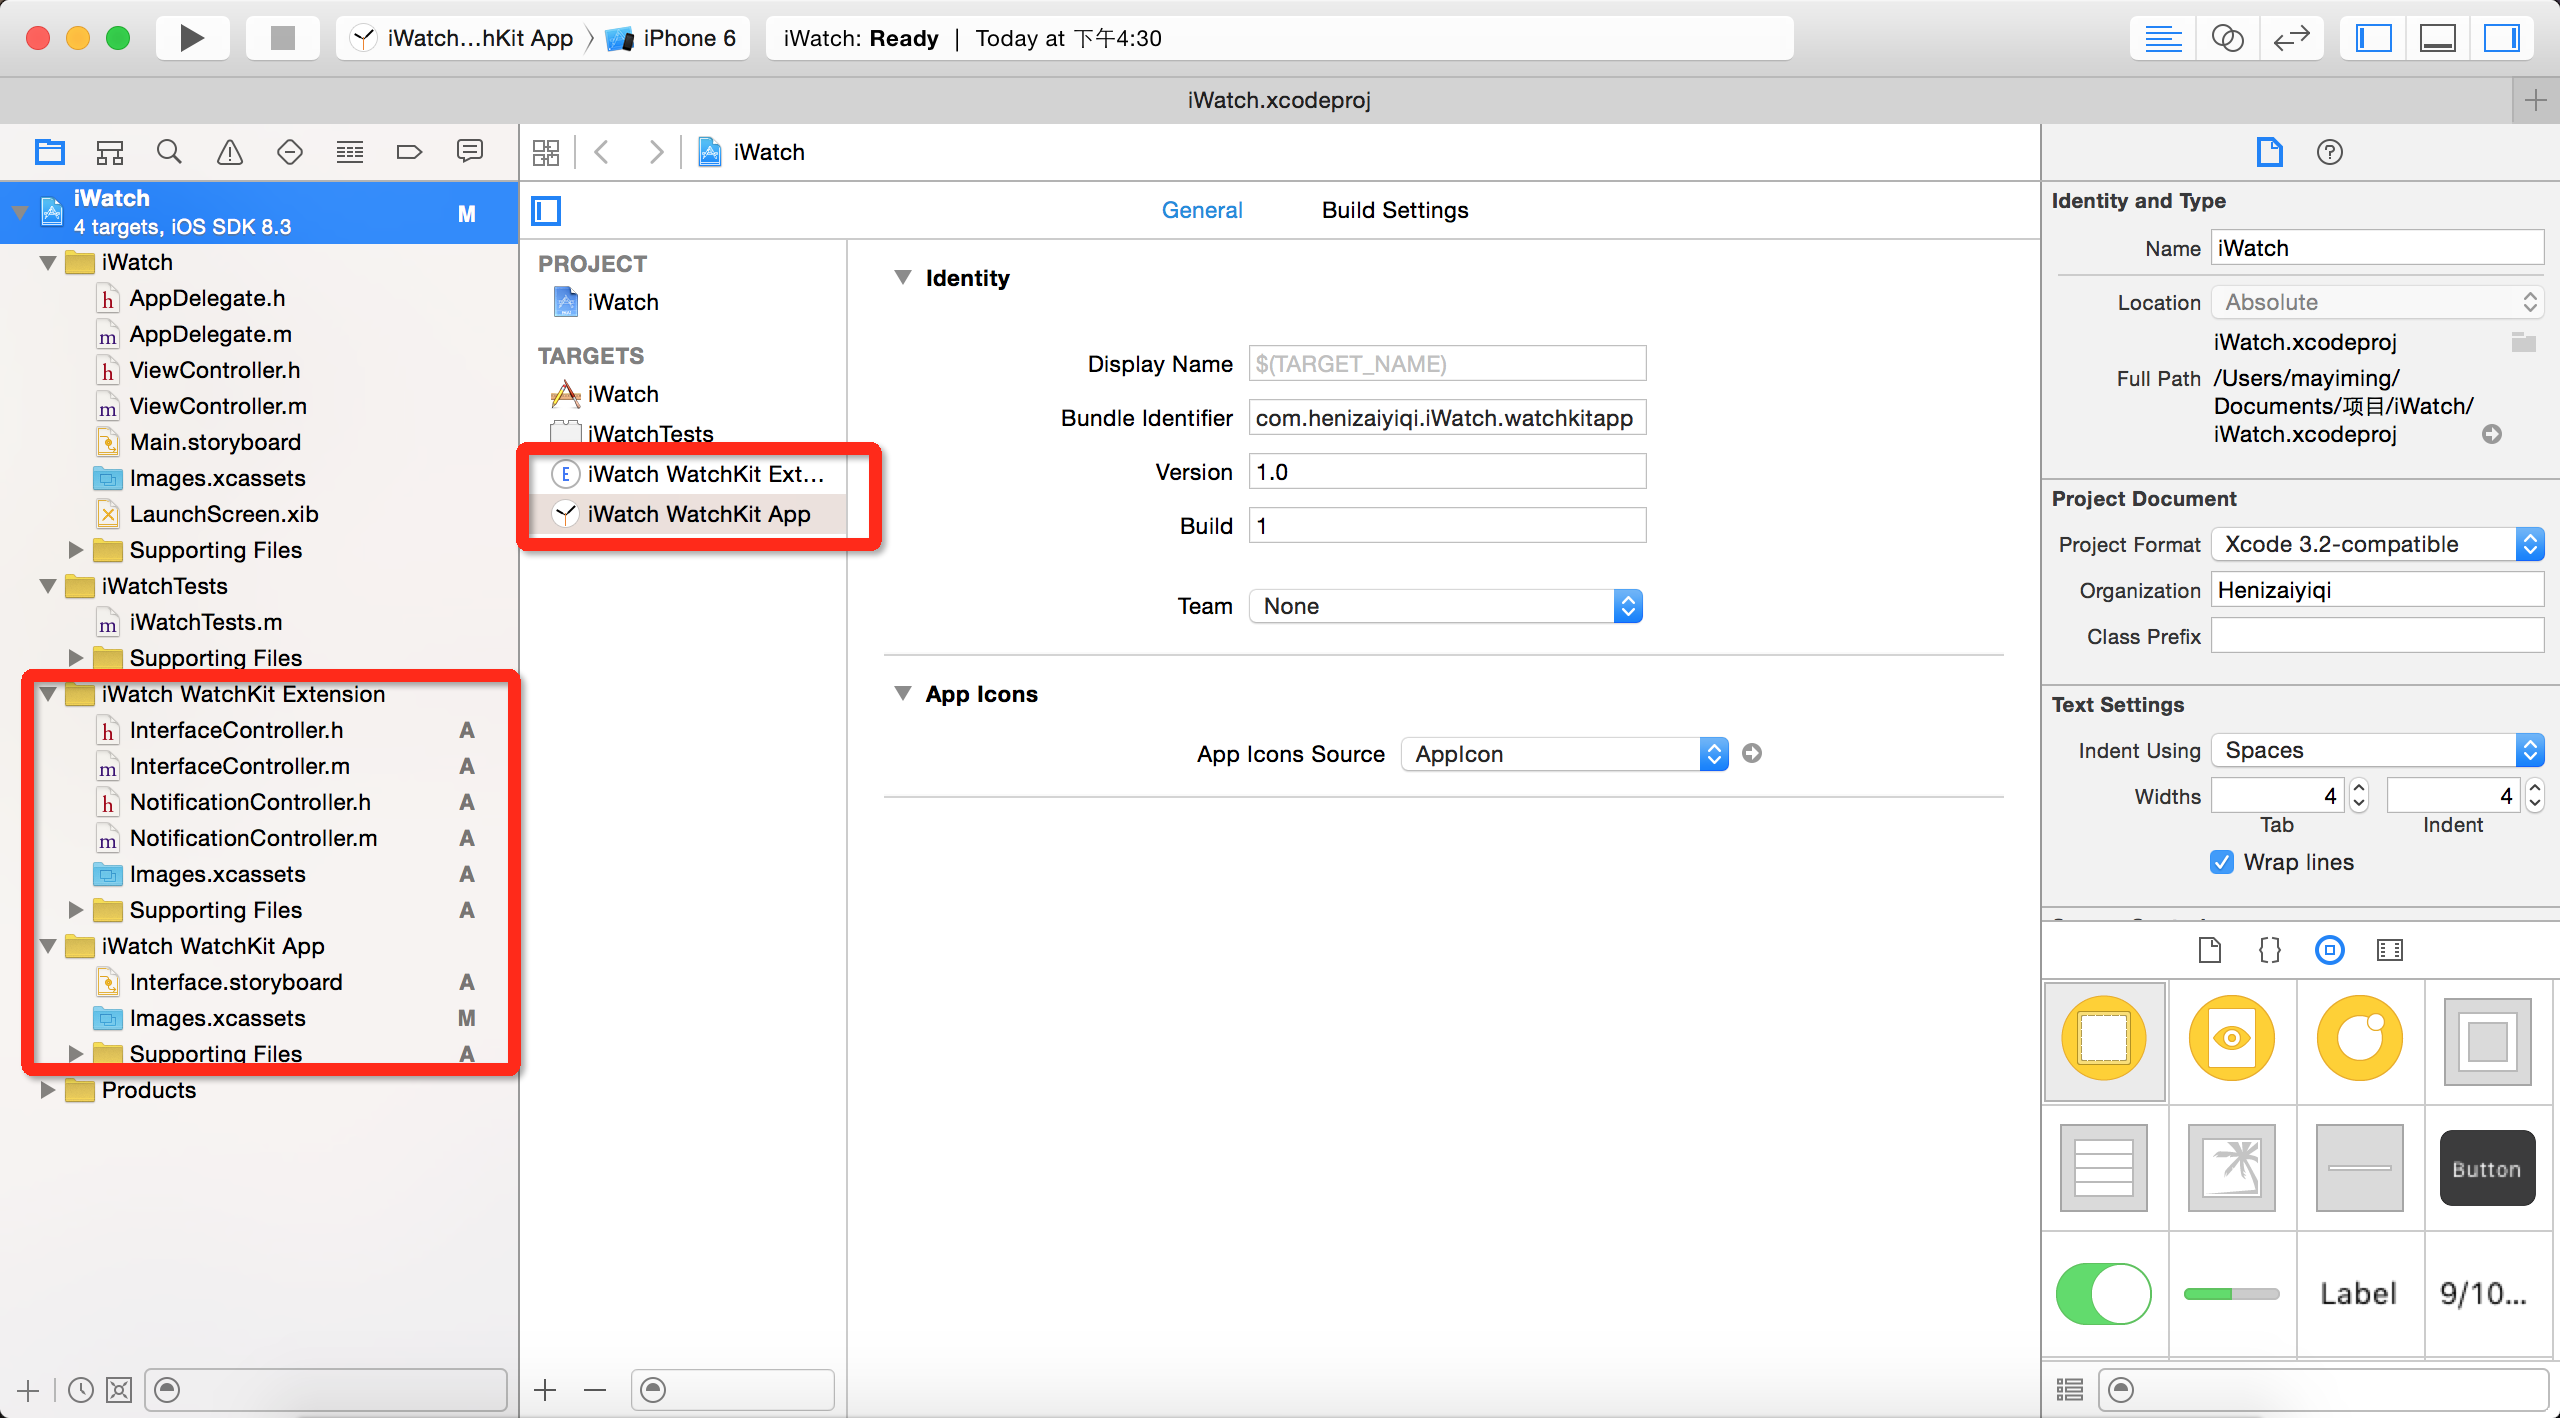The image size is (2560, 1418).
Task: Adjust the Indent width stepper
Action: (2534, 796)
